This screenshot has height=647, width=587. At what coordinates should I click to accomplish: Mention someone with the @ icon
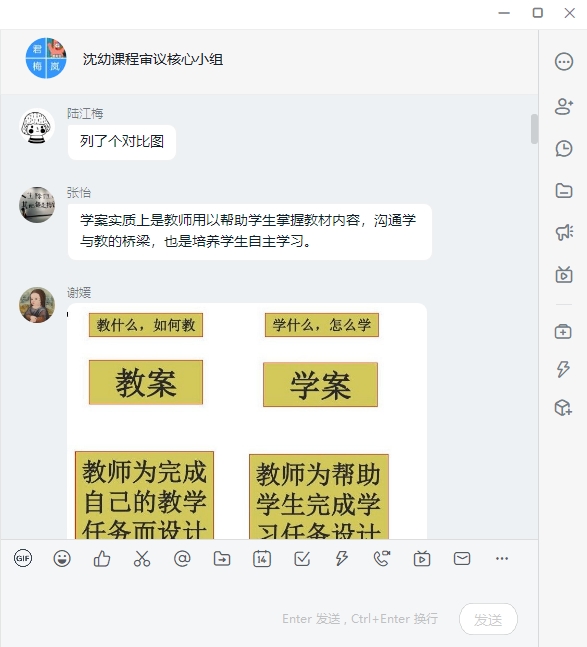click(x=182, y=559)
